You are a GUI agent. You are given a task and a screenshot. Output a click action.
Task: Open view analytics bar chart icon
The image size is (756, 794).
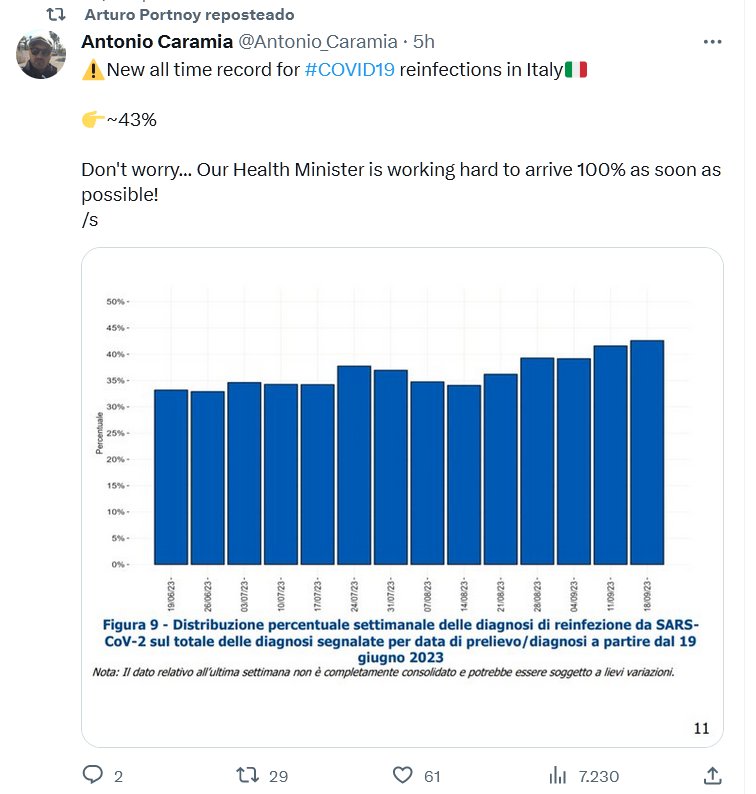[558, 775]
